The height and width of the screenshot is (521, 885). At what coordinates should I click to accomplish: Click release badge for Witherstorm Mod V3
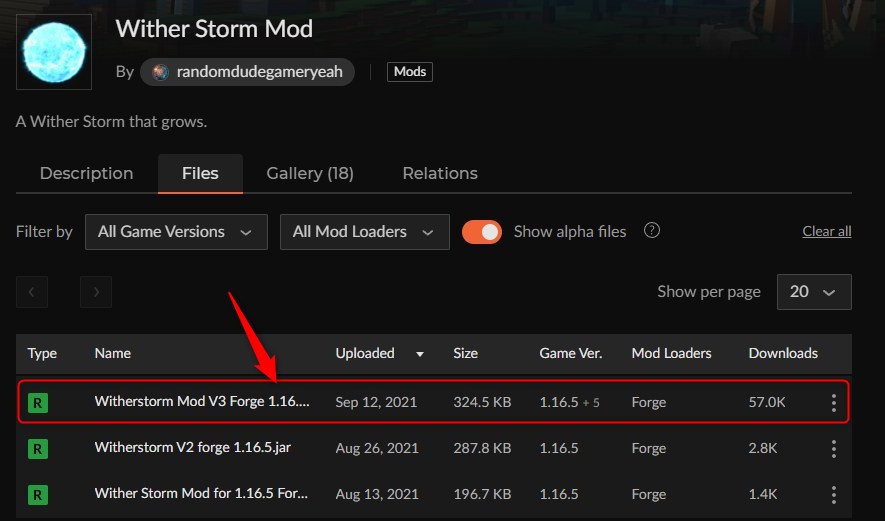pos(38,402)
